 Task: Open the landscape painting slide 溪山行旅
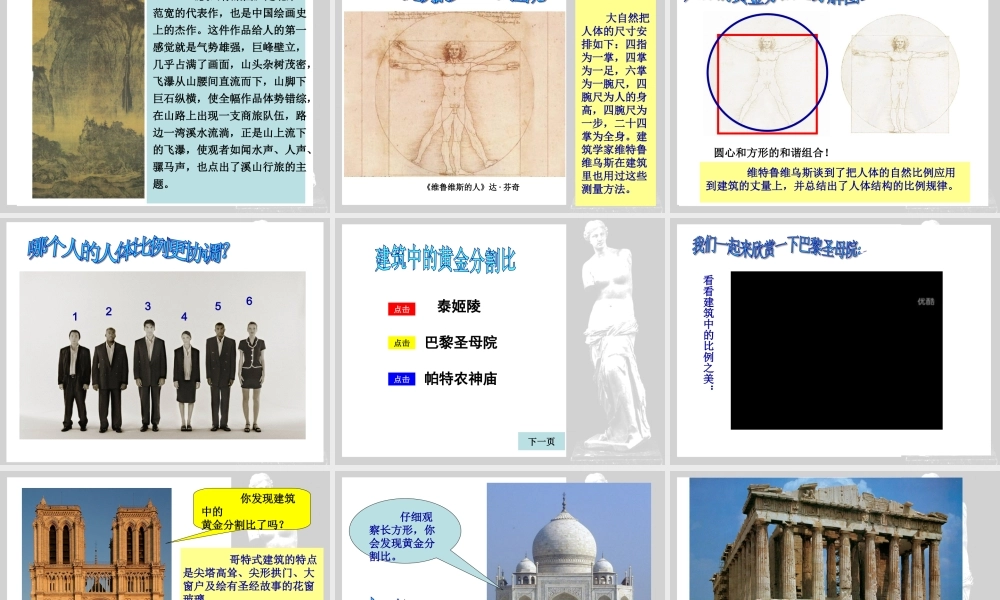(x=89, y=99)
